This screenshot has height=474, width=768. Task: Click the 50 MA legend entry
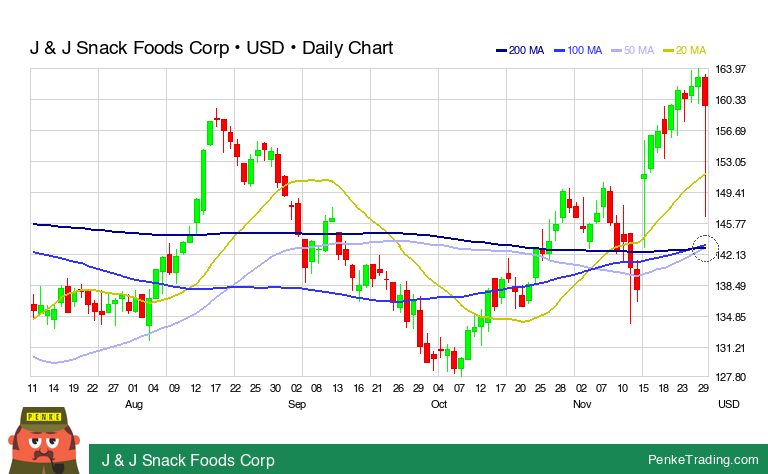pos(633,50)
